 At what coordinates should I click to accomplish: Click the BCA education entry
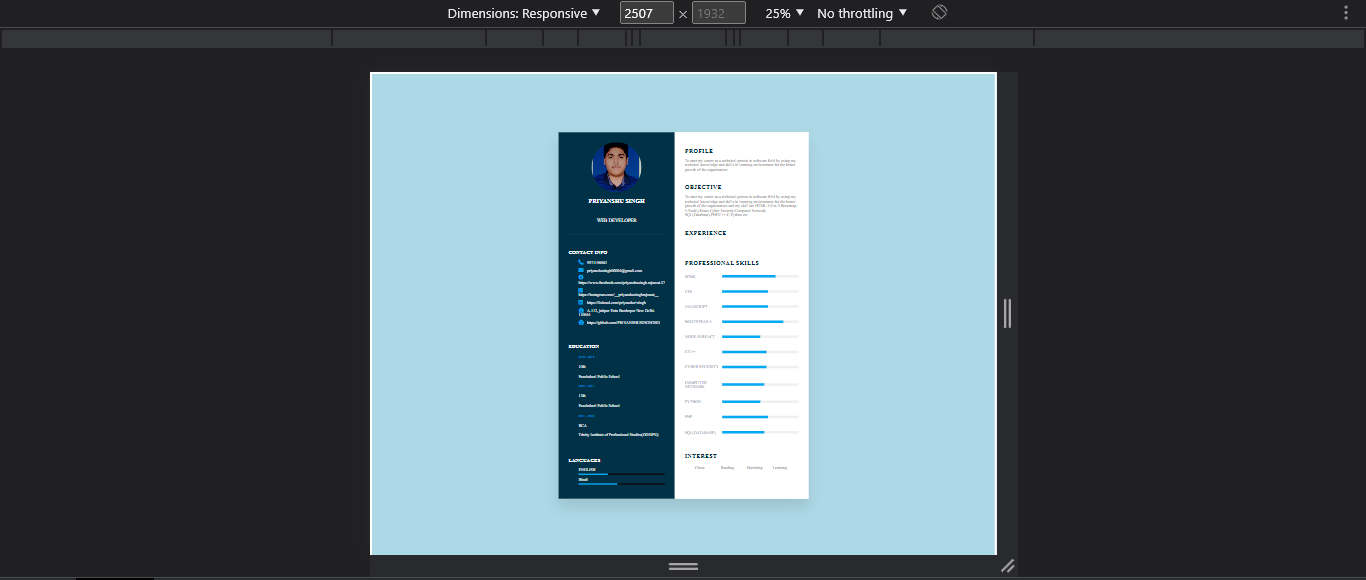tap(582, 425)
